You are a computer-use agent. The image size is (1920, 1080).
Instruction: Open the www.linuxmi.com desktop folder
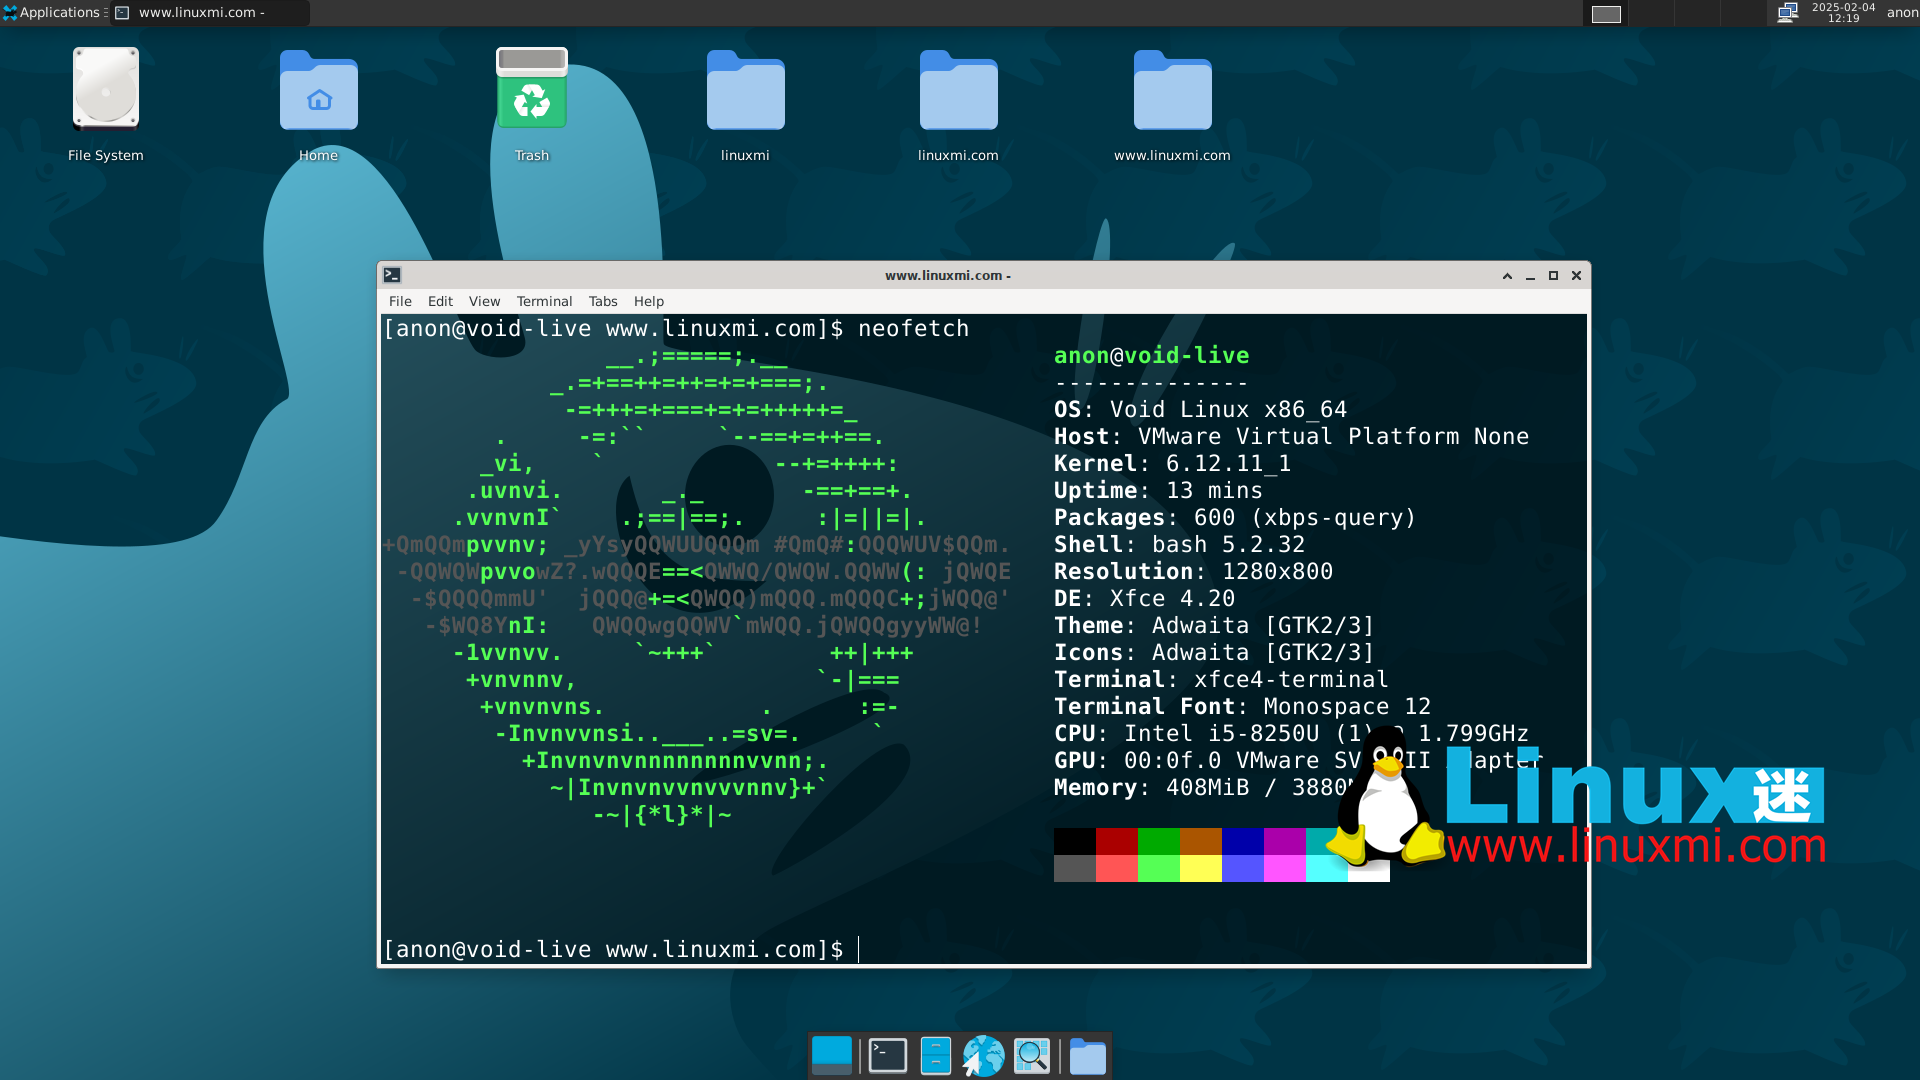[1172, 92]
